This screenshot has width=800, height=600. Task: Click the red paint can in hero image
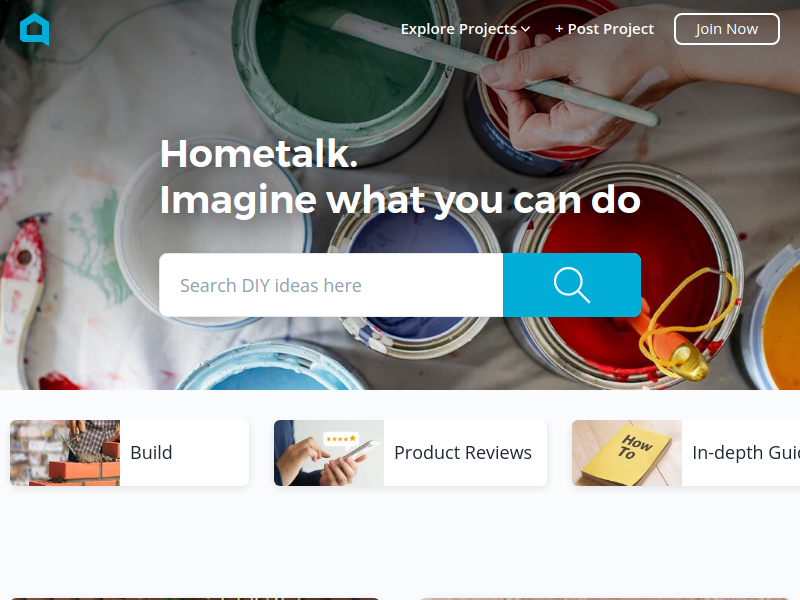point(625,276)
